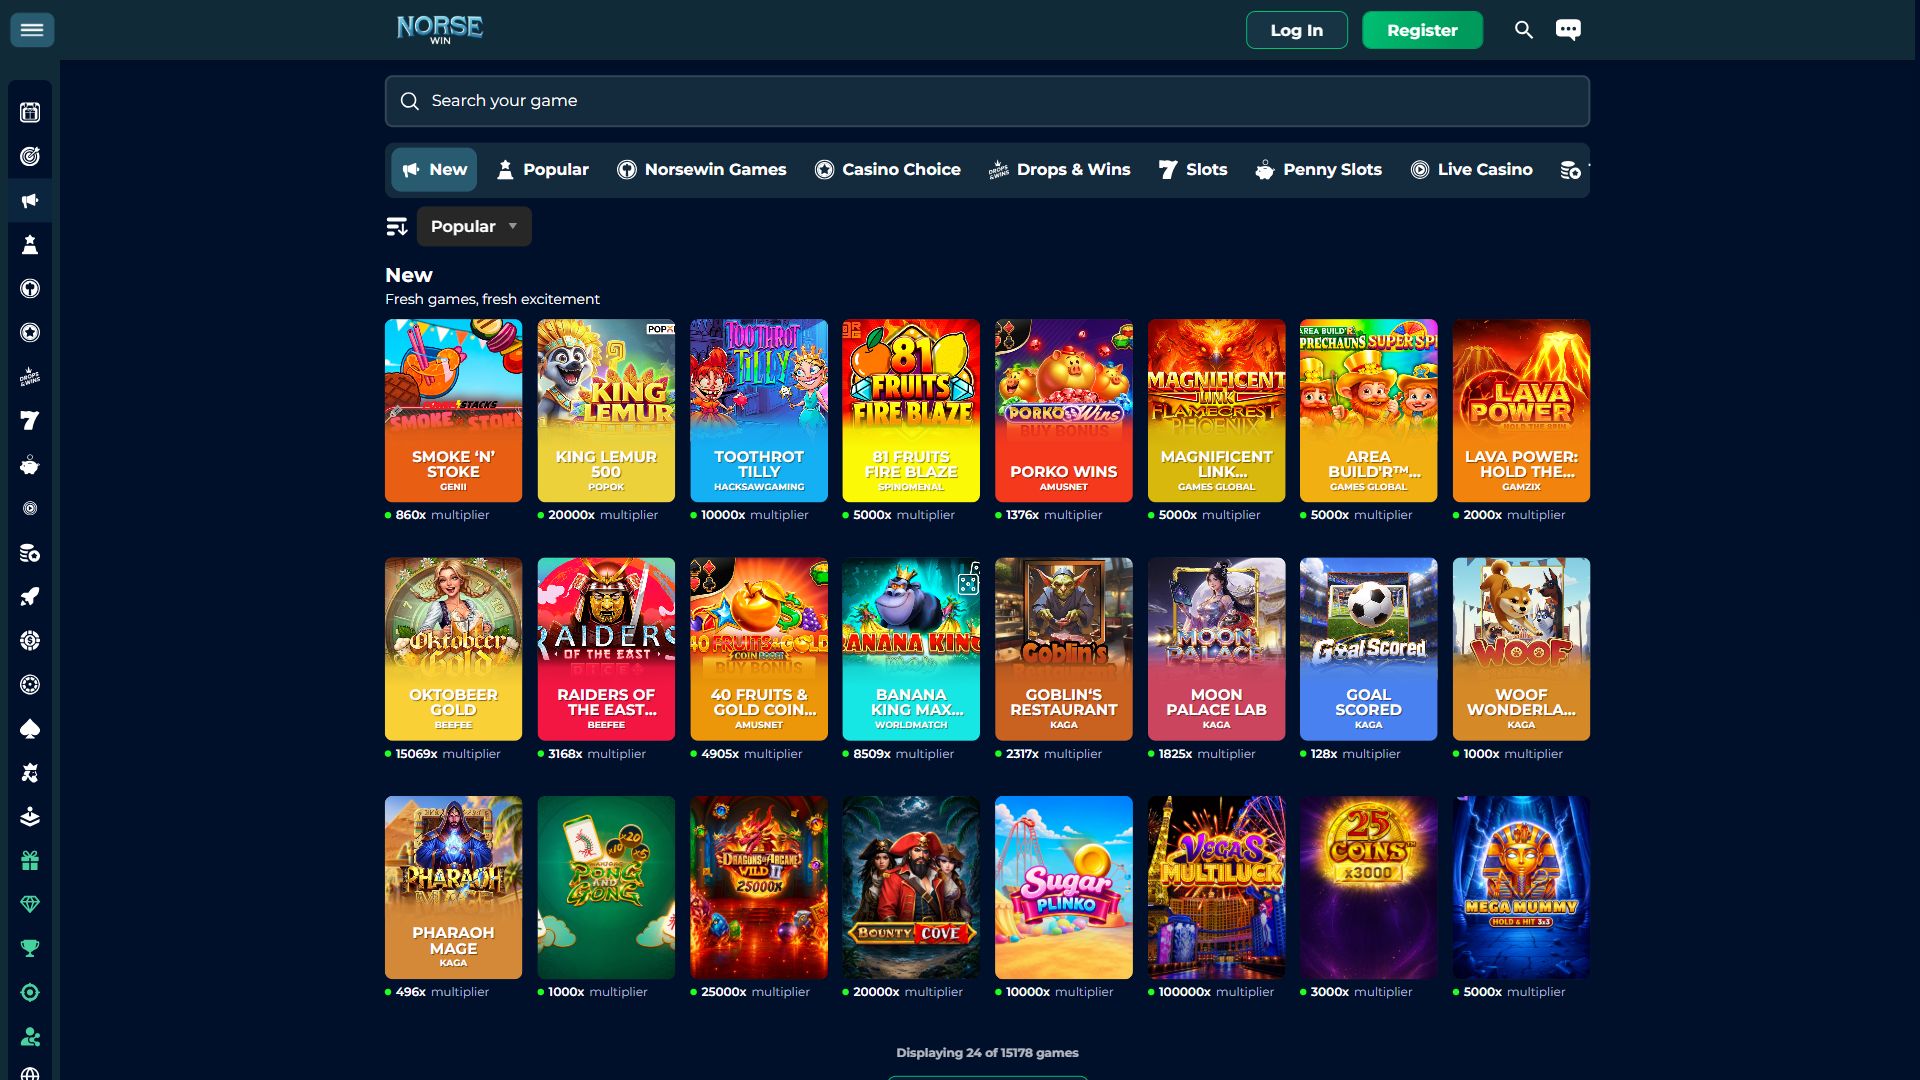This screenshot has width=1920, height=1080.
Task: Switch to the Popular category tab
Action: pos(543,170)
